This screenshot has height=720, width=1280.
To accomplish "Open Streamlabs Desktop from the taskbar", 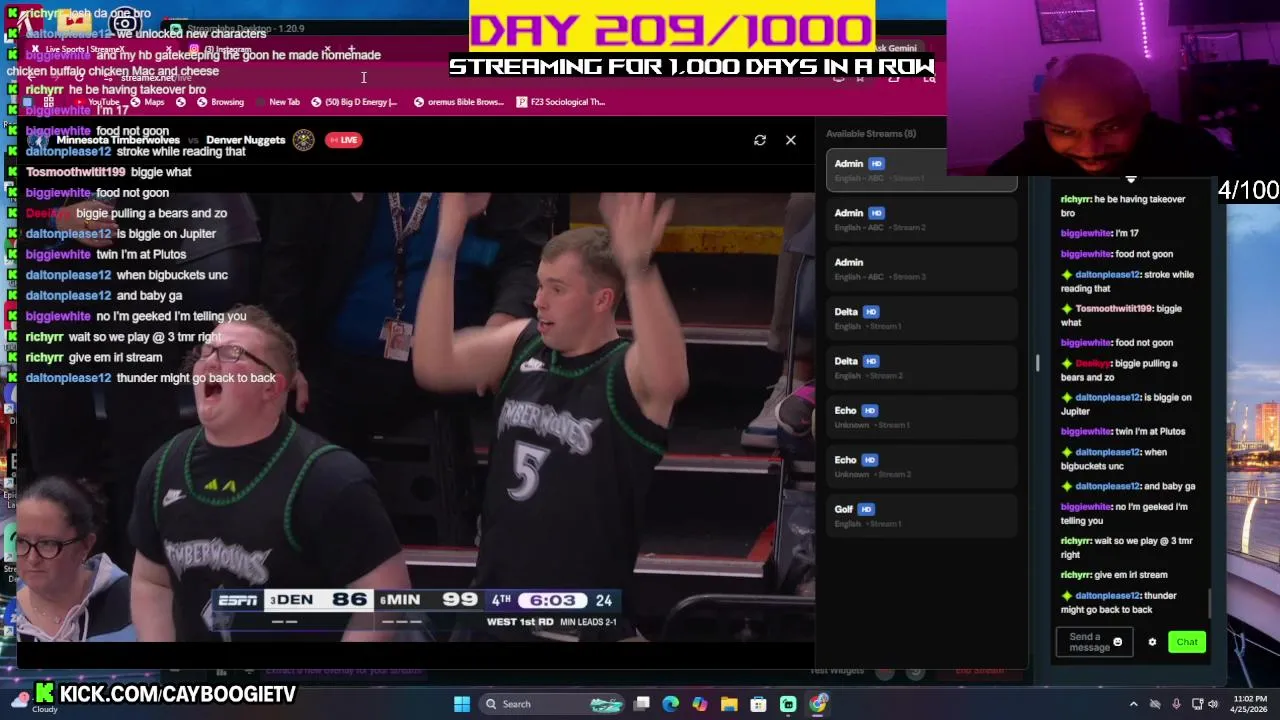I will click(788, 704).
